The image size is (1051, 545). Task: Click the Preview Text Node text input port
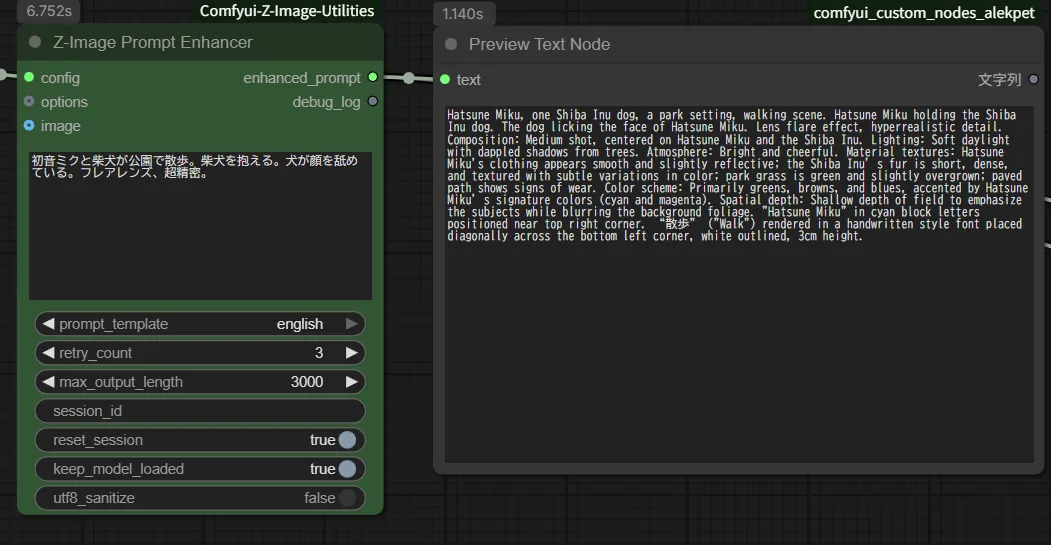pos(445,80)
